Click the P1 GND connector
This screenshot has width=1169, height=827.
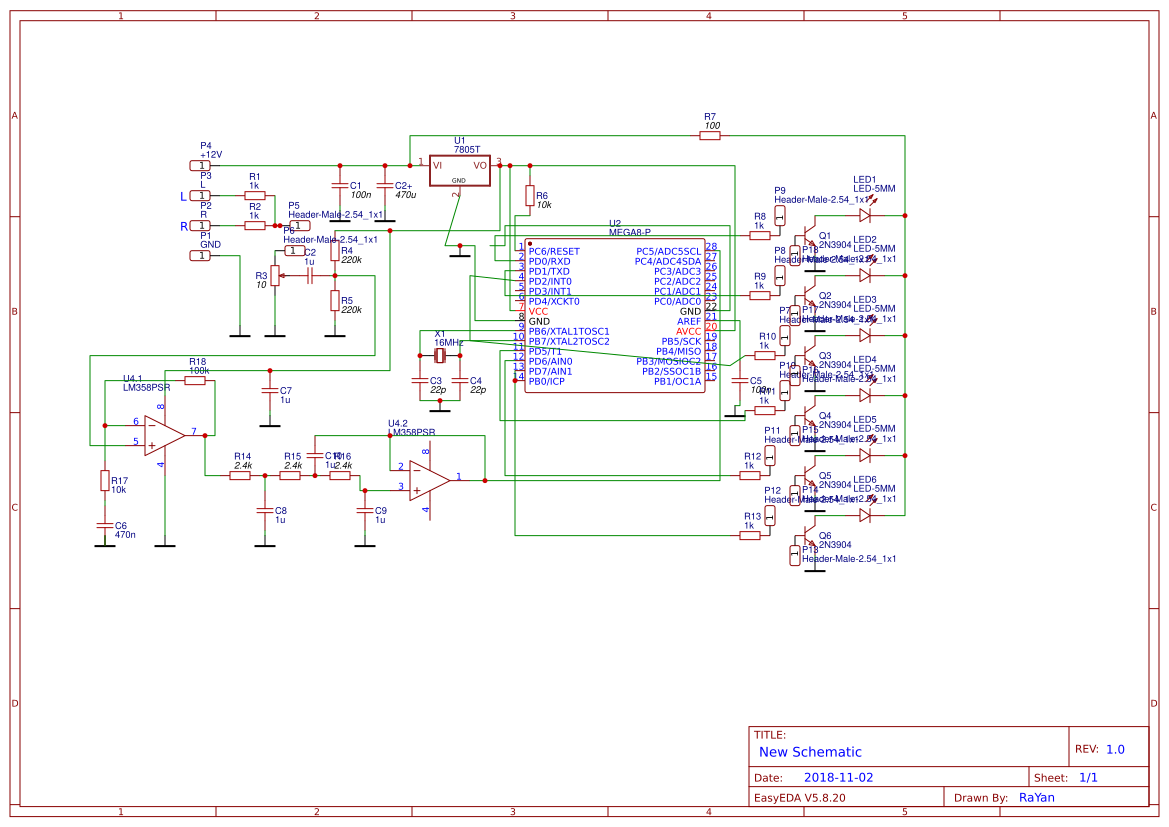[x=200, y=255]
